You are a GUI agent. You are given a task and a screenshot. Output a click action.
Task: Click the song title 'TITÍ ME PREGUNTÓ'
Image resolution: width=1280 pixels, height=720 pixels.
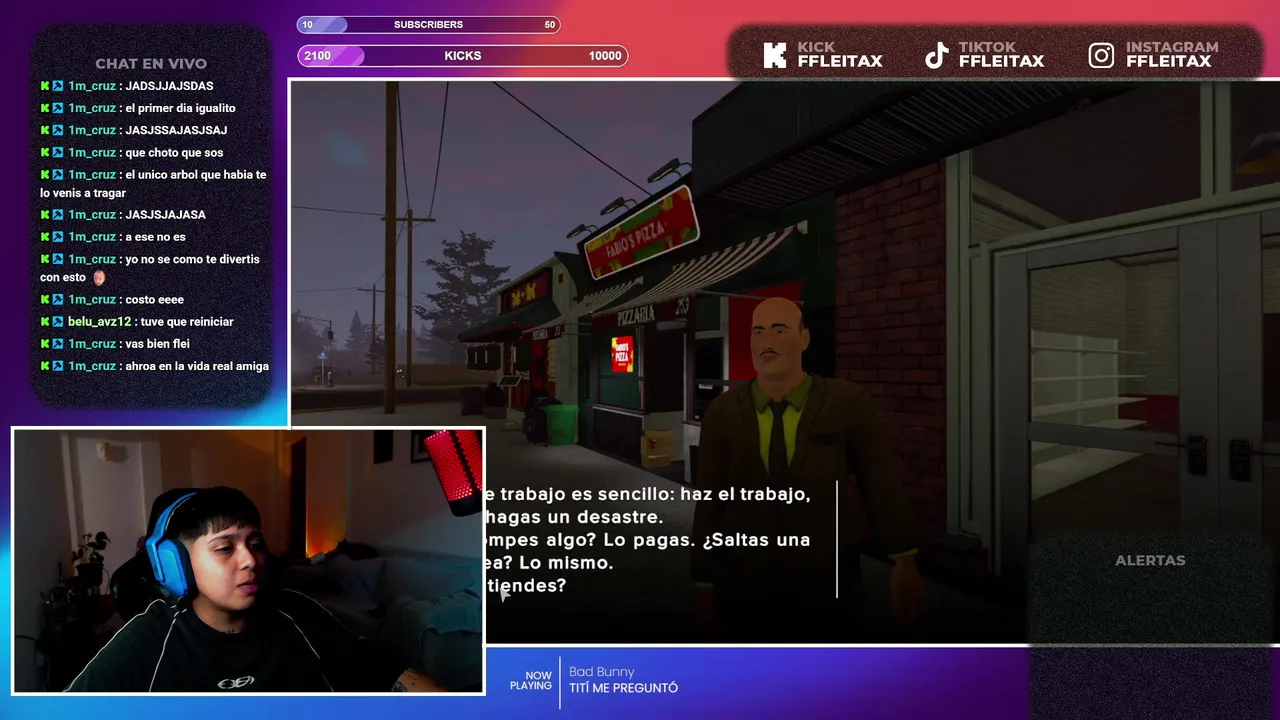click(623, 688)
